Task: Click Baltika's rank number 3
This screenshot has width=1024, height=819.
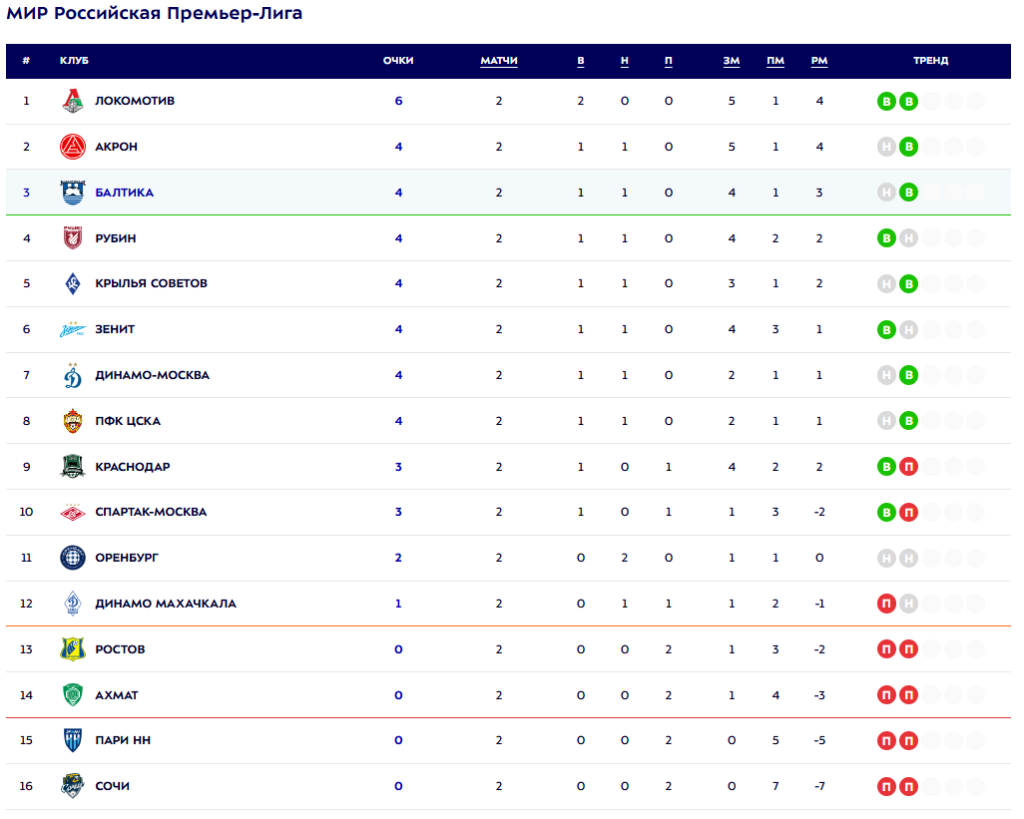Action: (x=26, y=193)
